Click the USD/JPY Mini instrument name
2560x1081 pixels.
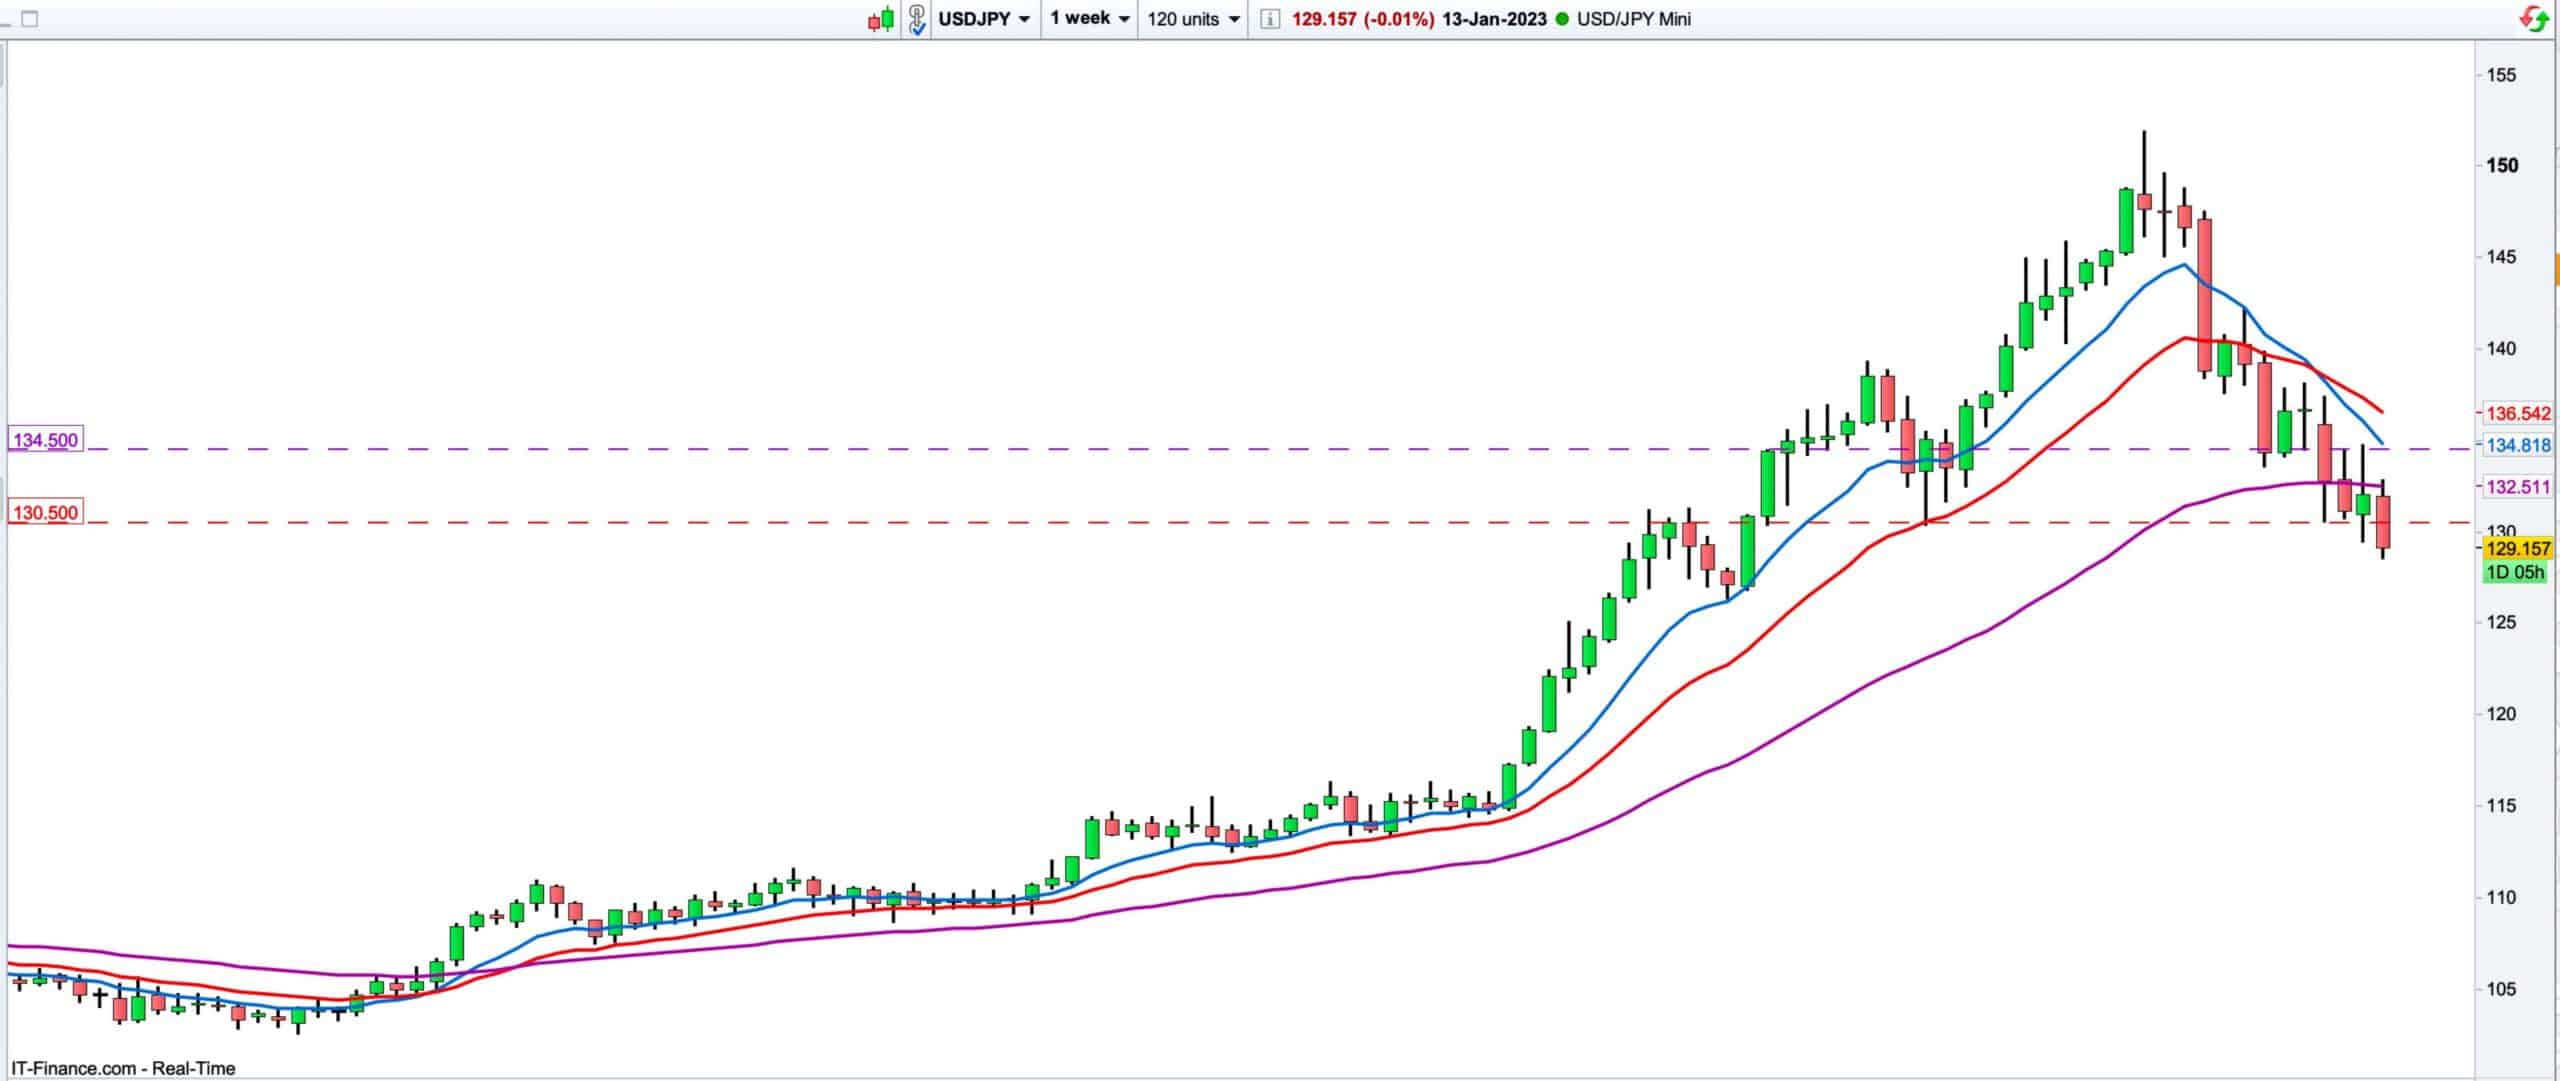pos(1633,19)
